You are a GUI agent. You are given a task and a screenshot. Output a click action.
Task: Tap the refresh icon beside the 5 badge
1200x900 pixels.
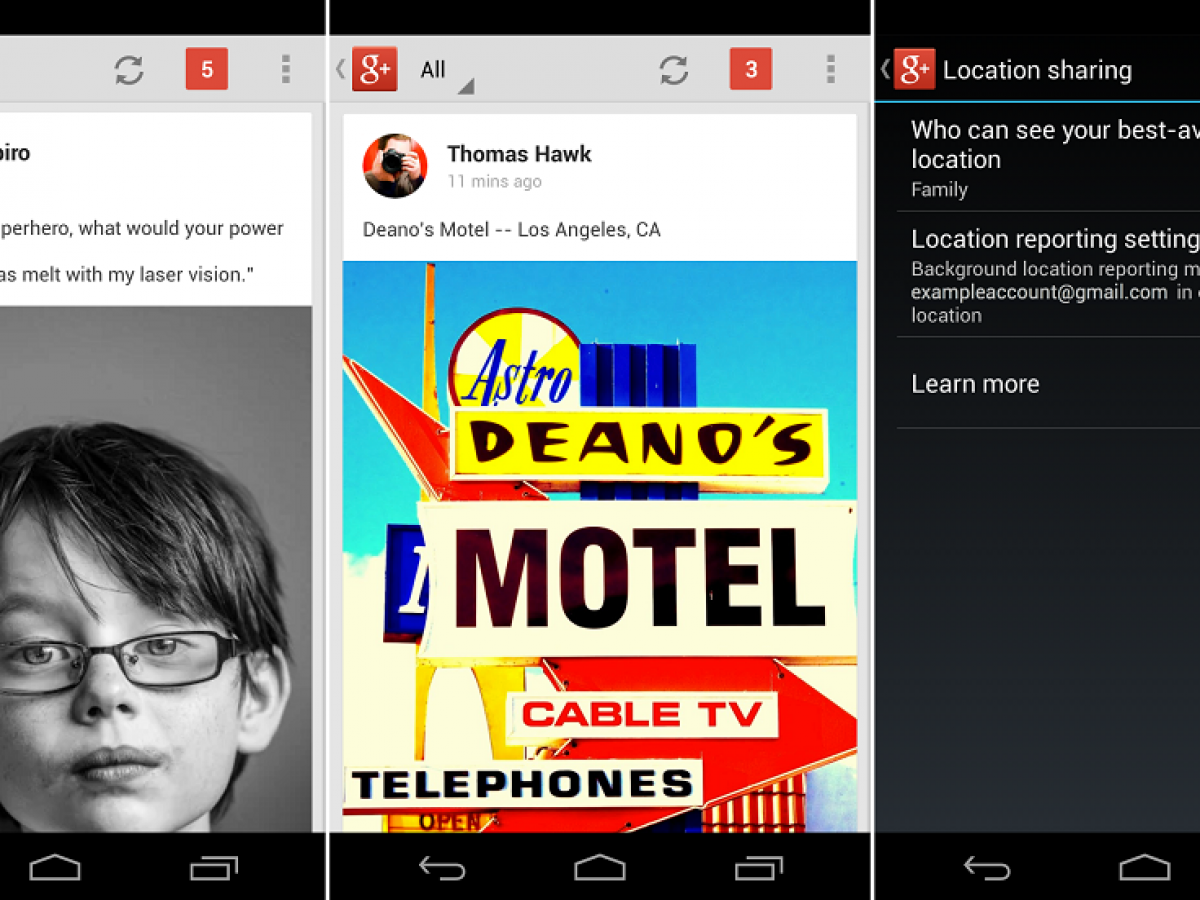[x=129, y=70]
